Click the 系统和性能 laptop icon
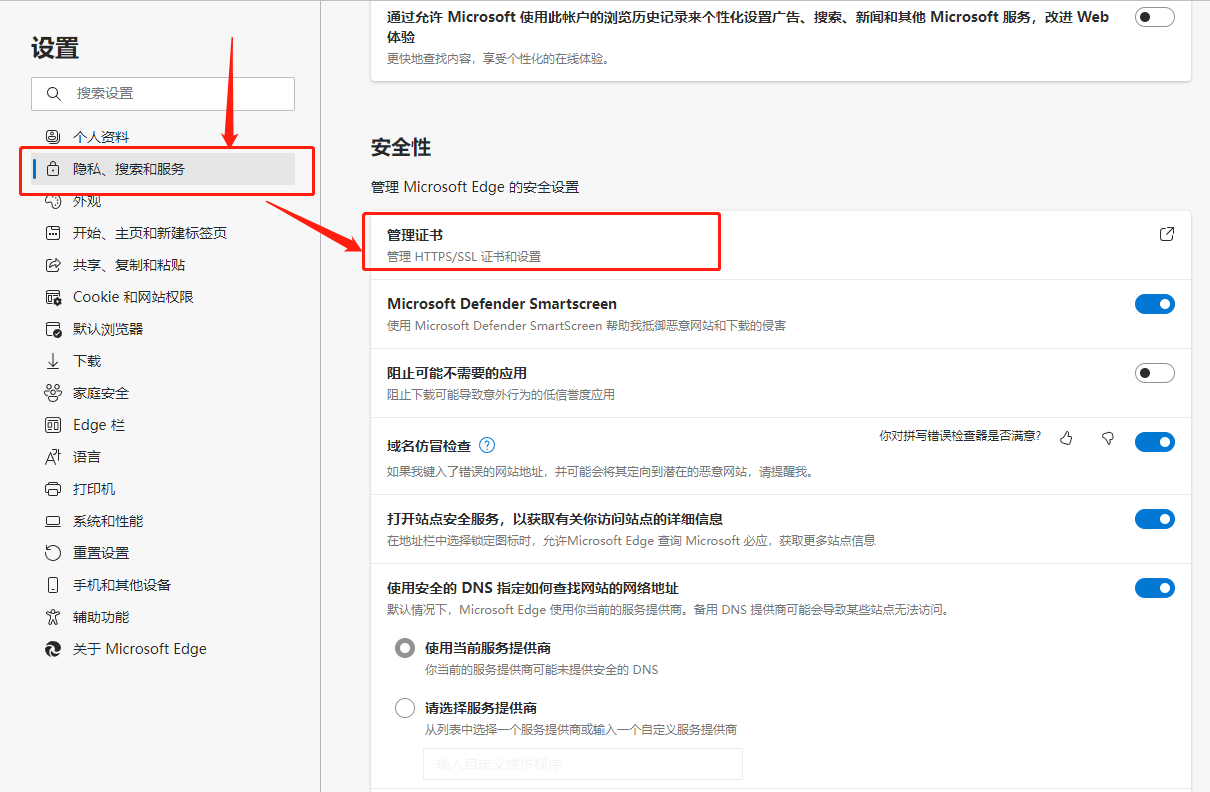 click(53, 521)
